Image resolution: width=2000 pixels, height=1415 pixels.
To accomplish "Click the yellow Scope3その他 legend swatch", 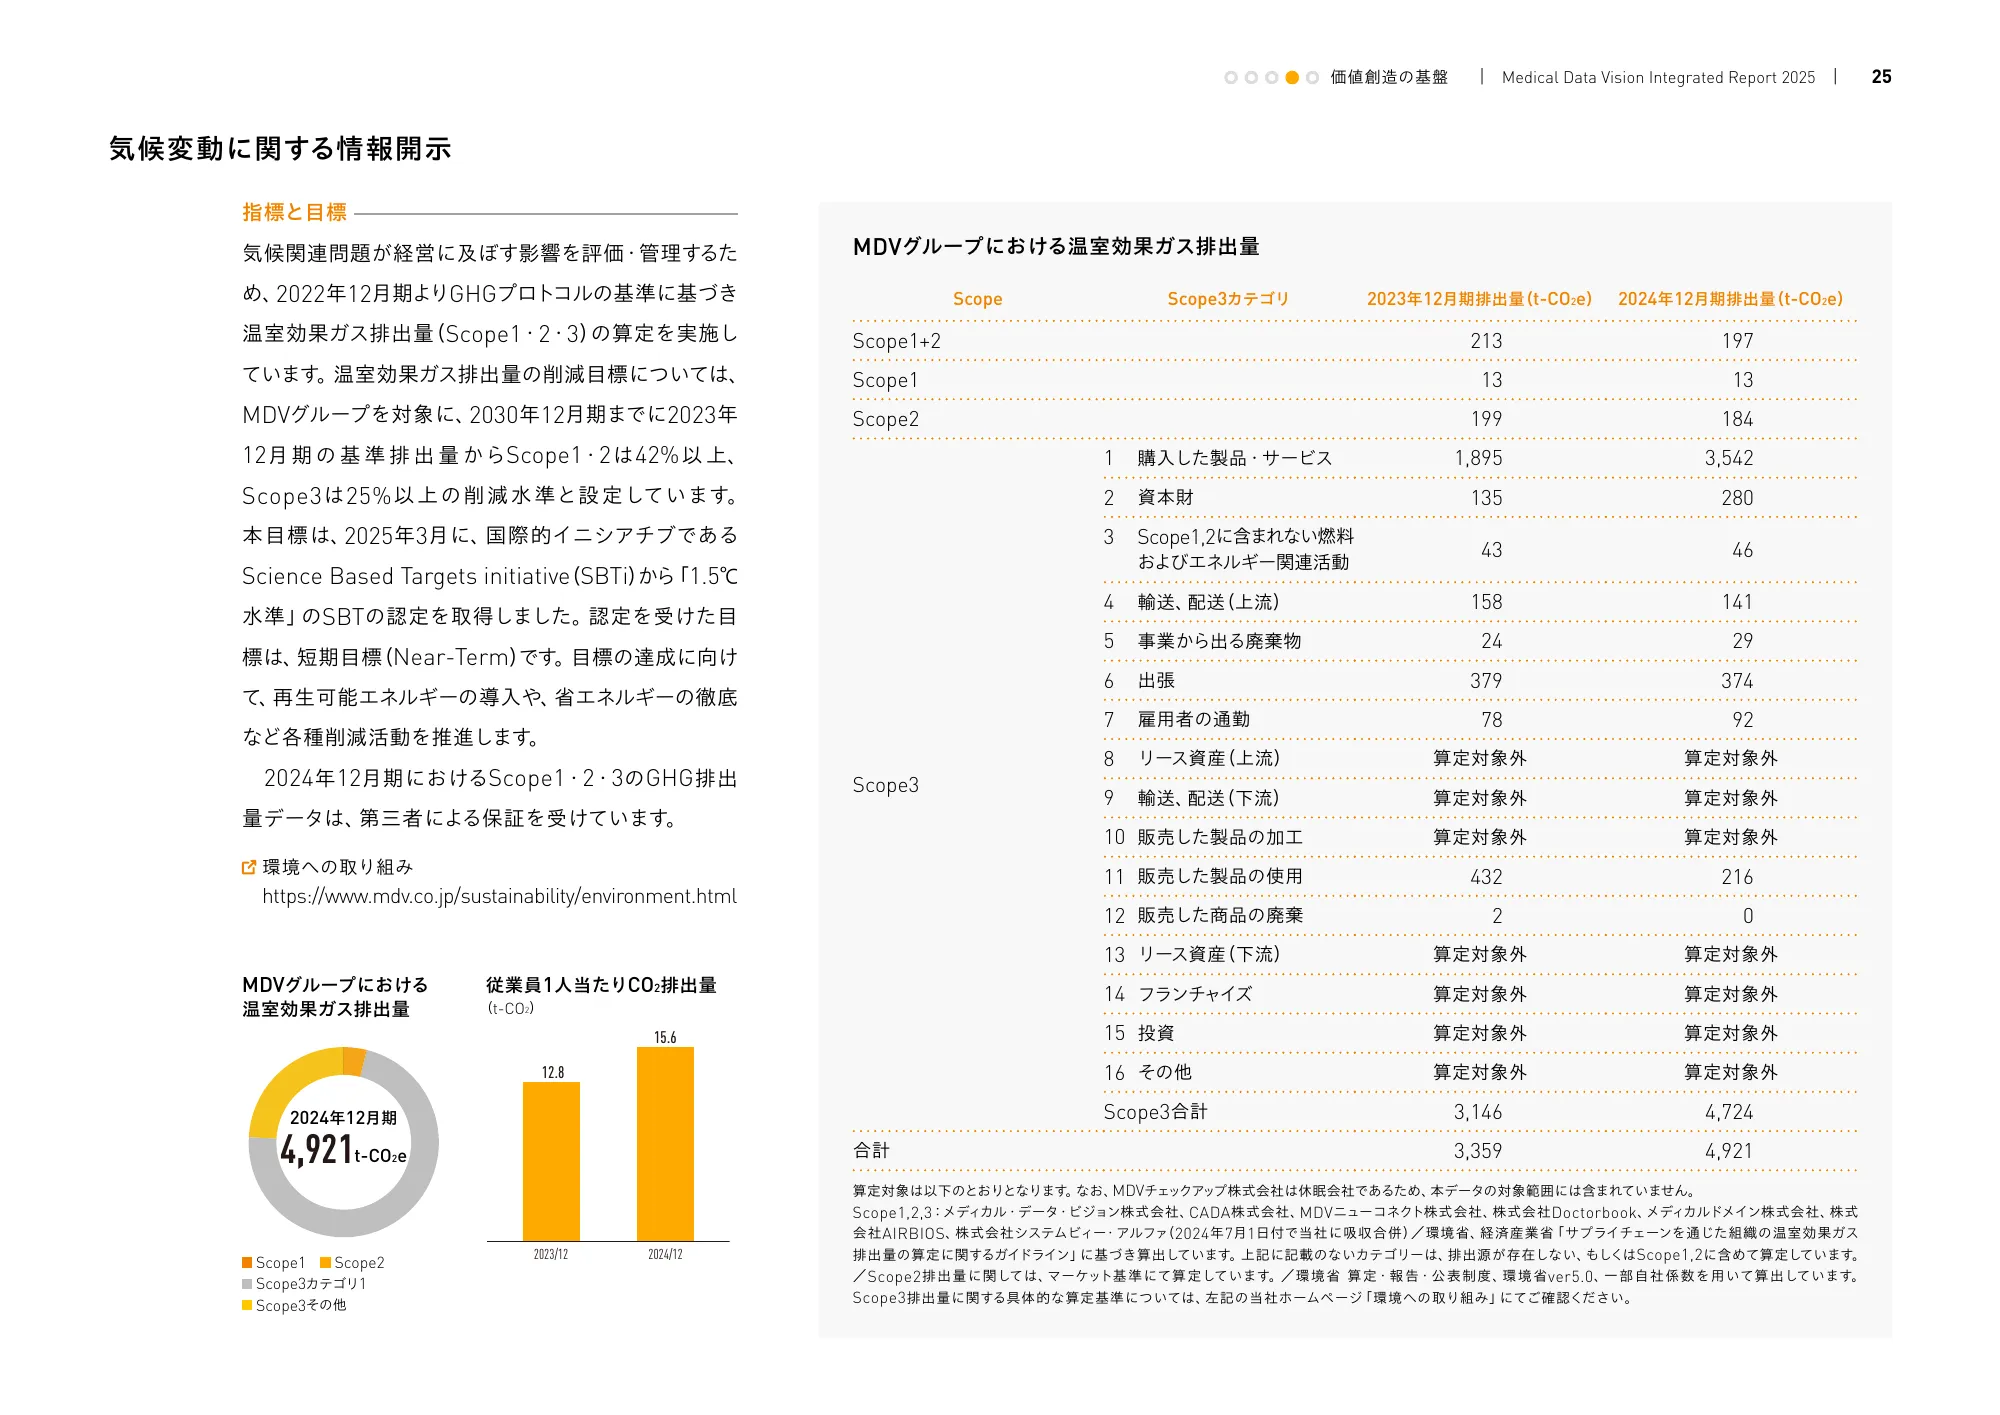I will click(247, 1305).
